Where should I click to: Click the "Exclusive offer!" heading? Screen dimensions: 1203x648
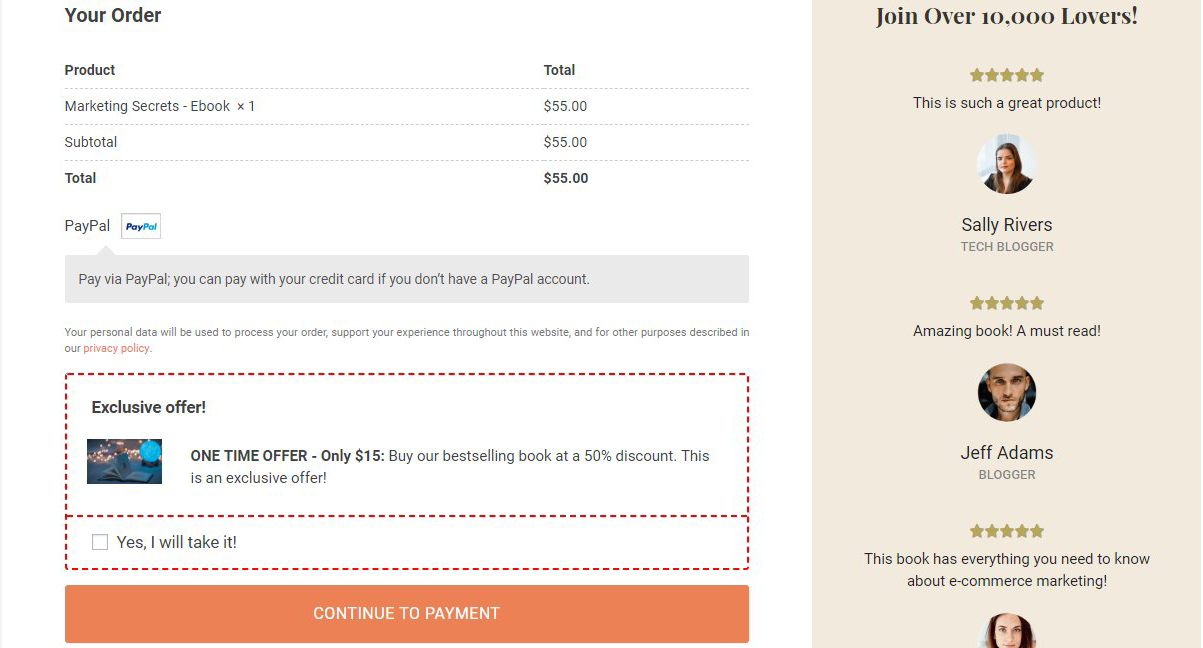pyautogui.click(x=148, y=407)
